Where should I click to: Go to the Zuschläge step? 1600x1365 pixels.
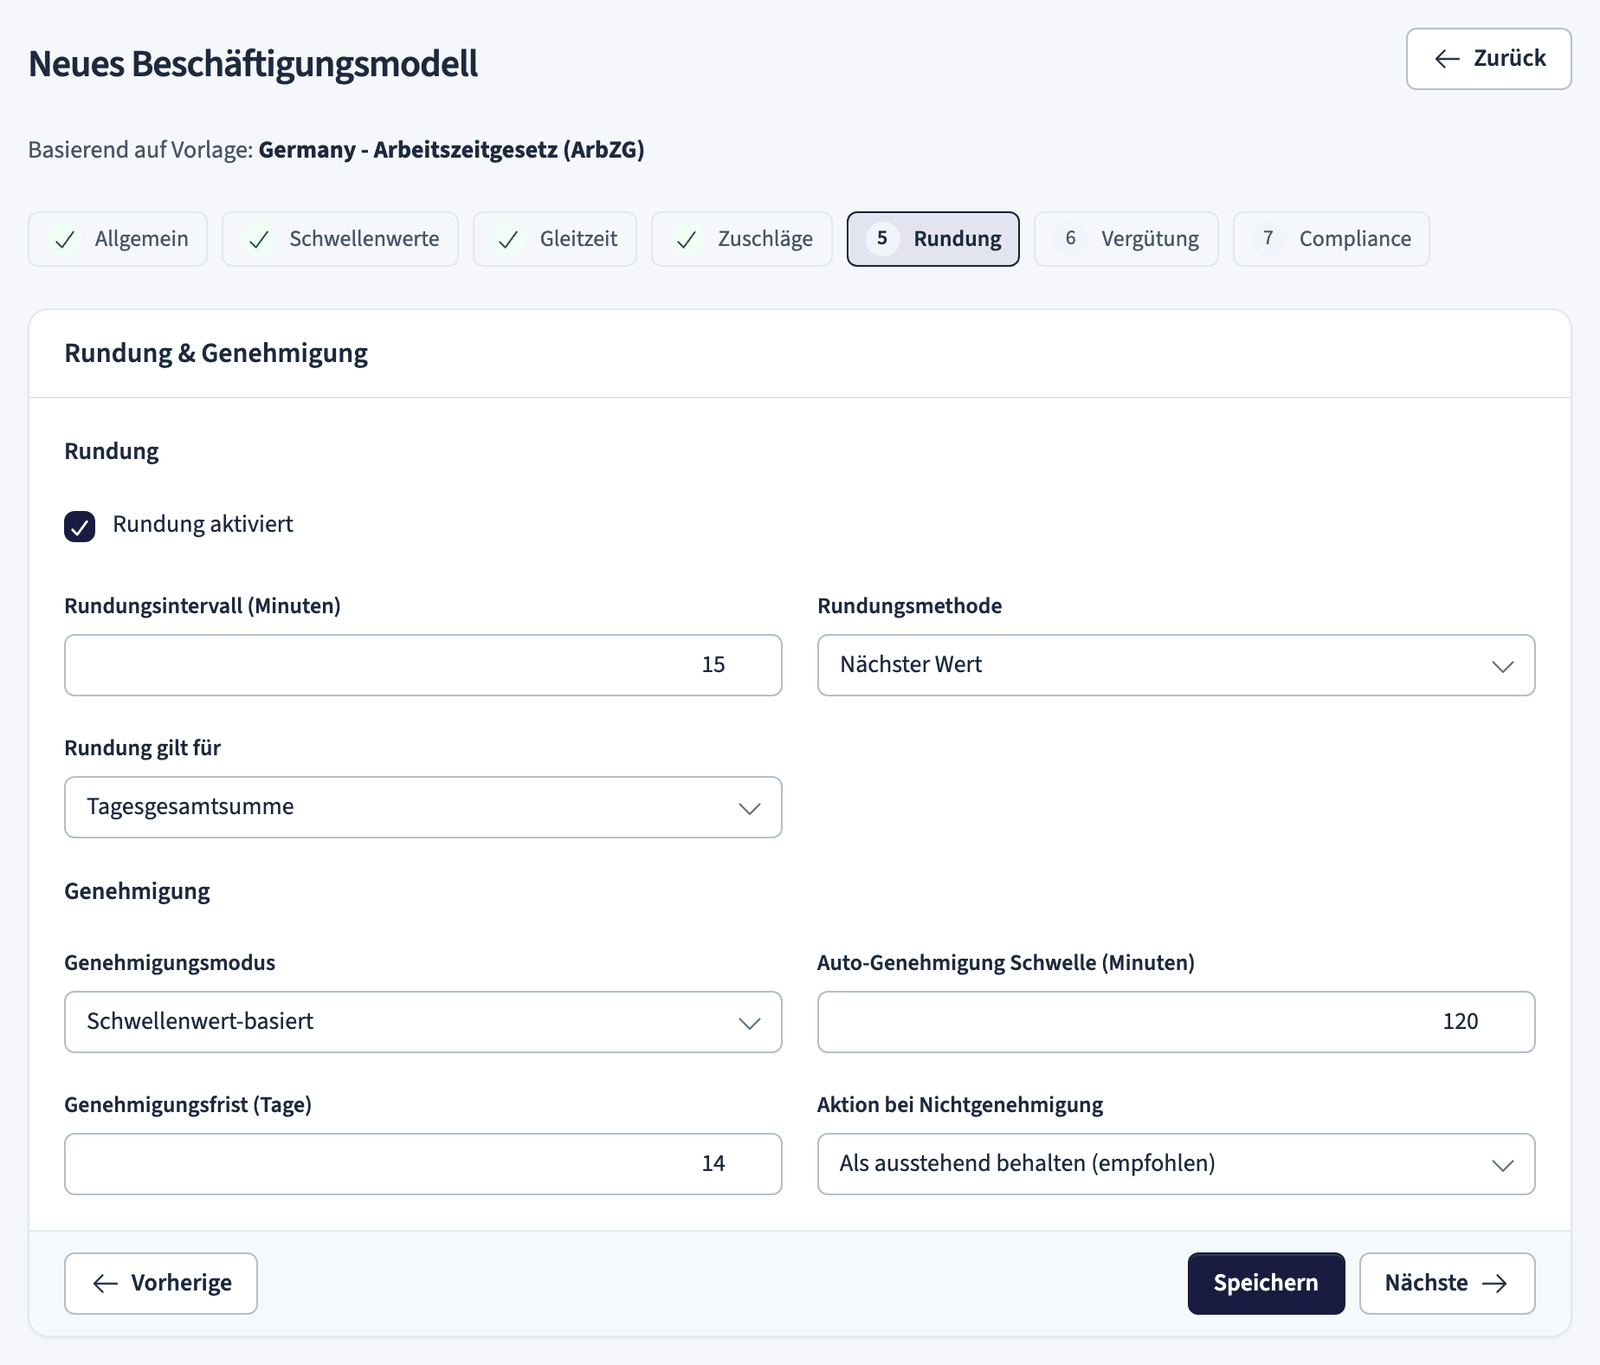pyautogui.click(x=742, y=239)
